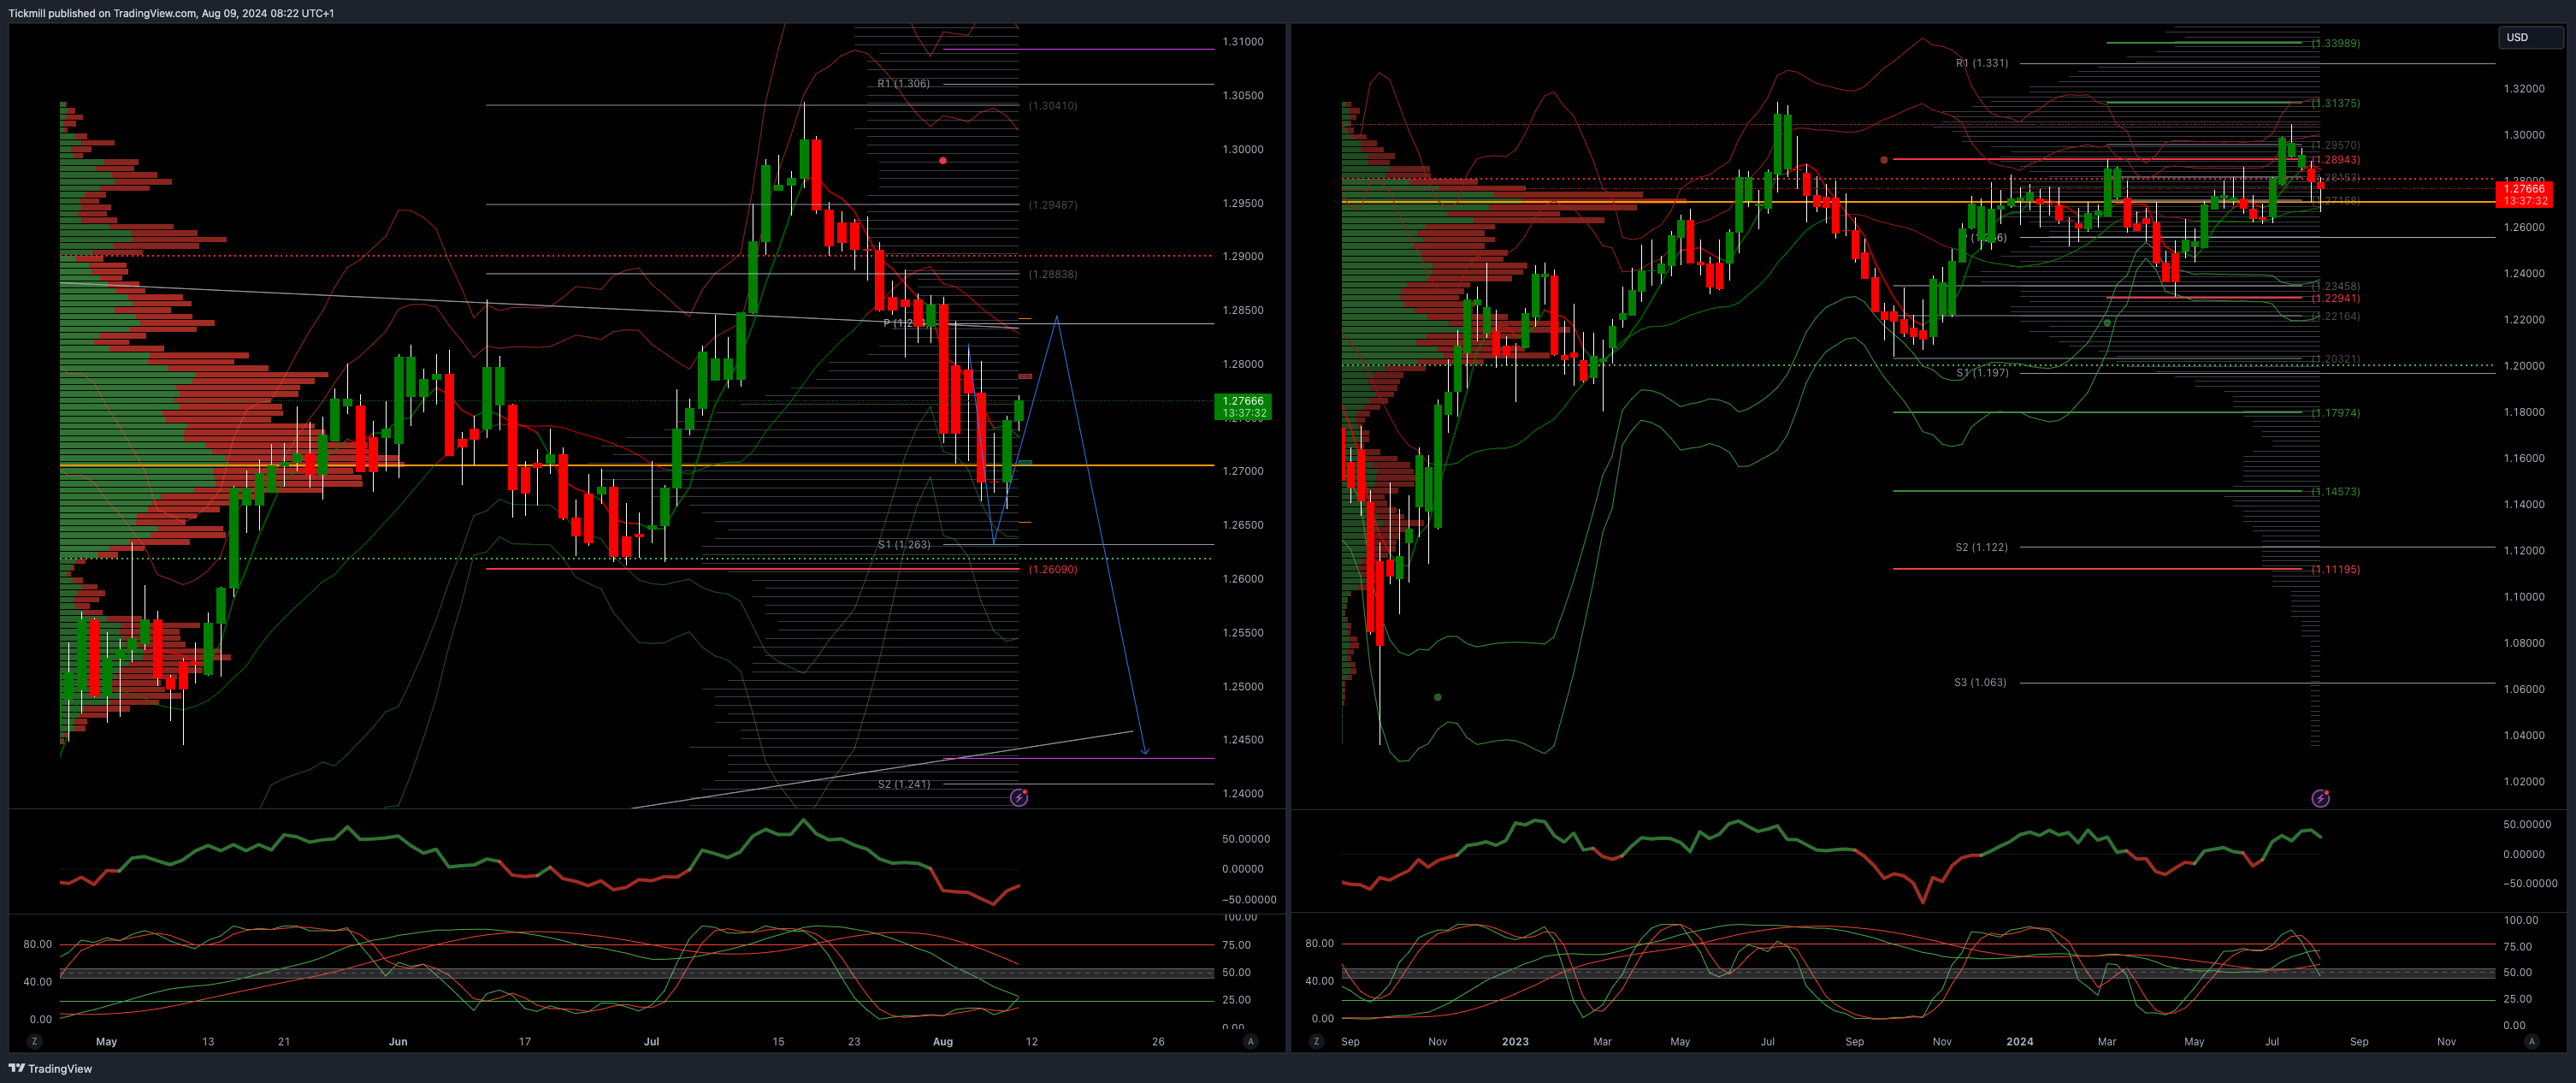Click the 2024 label on right time axis
The image size is (2576, 1083).
click(2019, 1041)
